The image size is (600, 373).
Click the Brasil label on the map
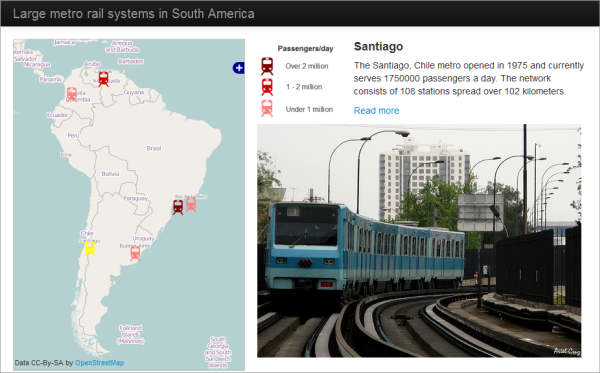[154, 148]
